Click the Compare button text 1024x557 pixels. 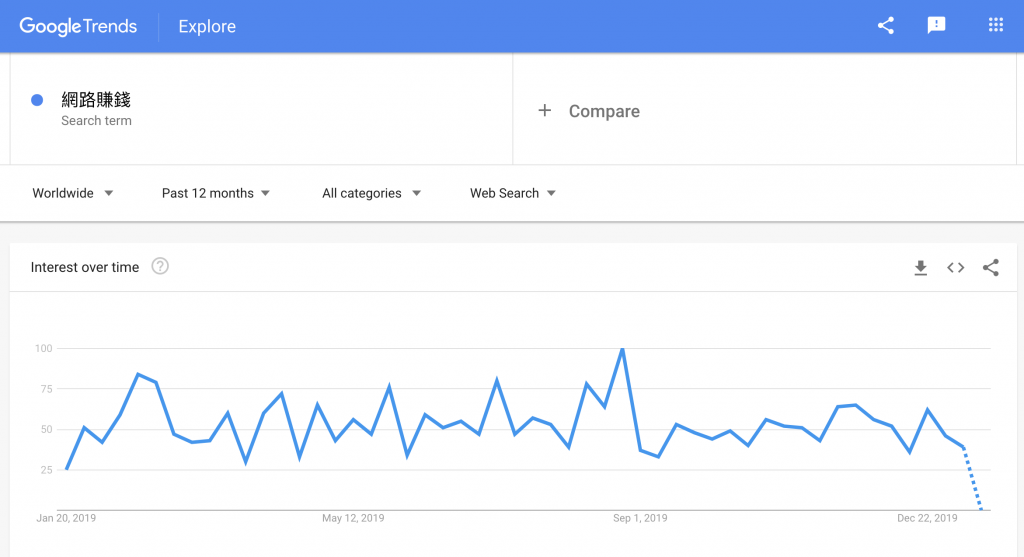(604, 112)
